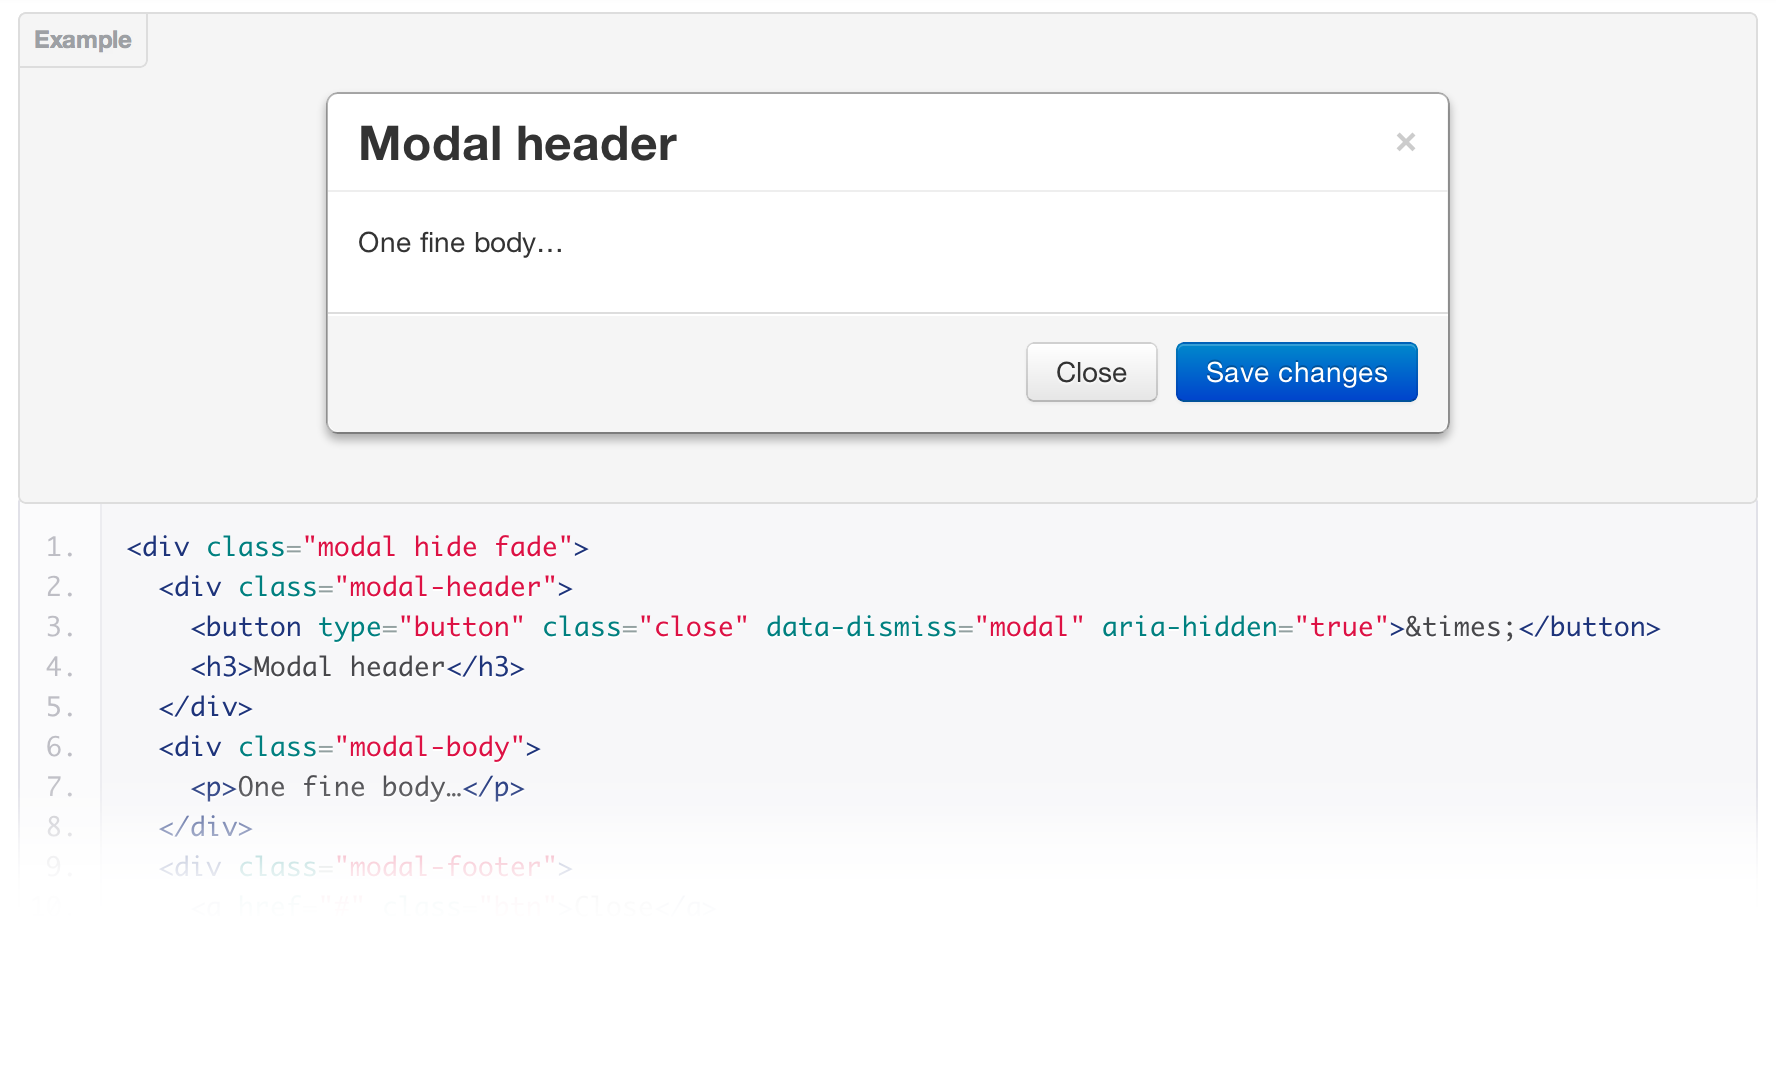Image resolution: width=1776 pixels, height=1076 pixels.
Task: Click the '<p>One fine body…</p>' code line
Action: click(x=357, y=787)
